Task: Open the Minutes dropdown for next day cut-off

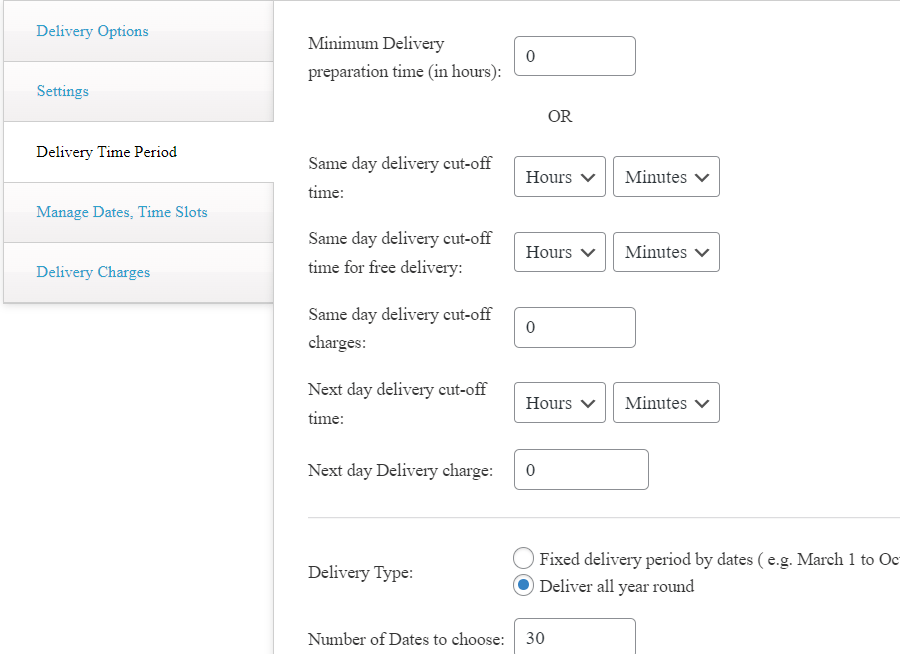Action: pyautogui.click(x=666, y=402)
